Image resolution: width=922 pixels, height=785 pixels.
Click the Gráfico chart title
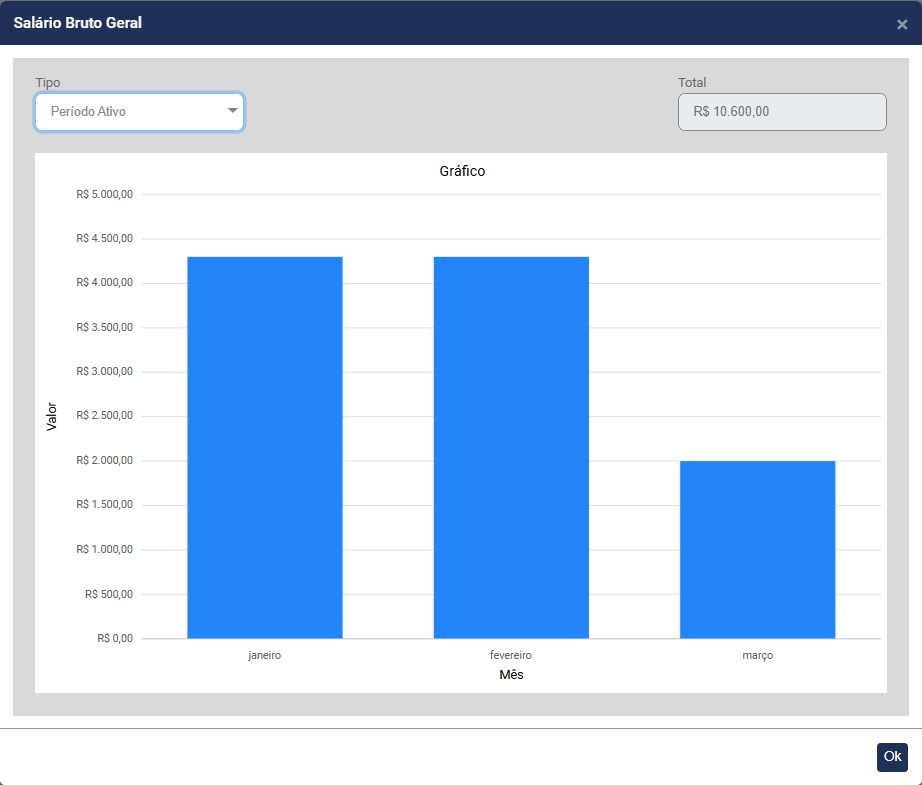click(x=462, y=171)
